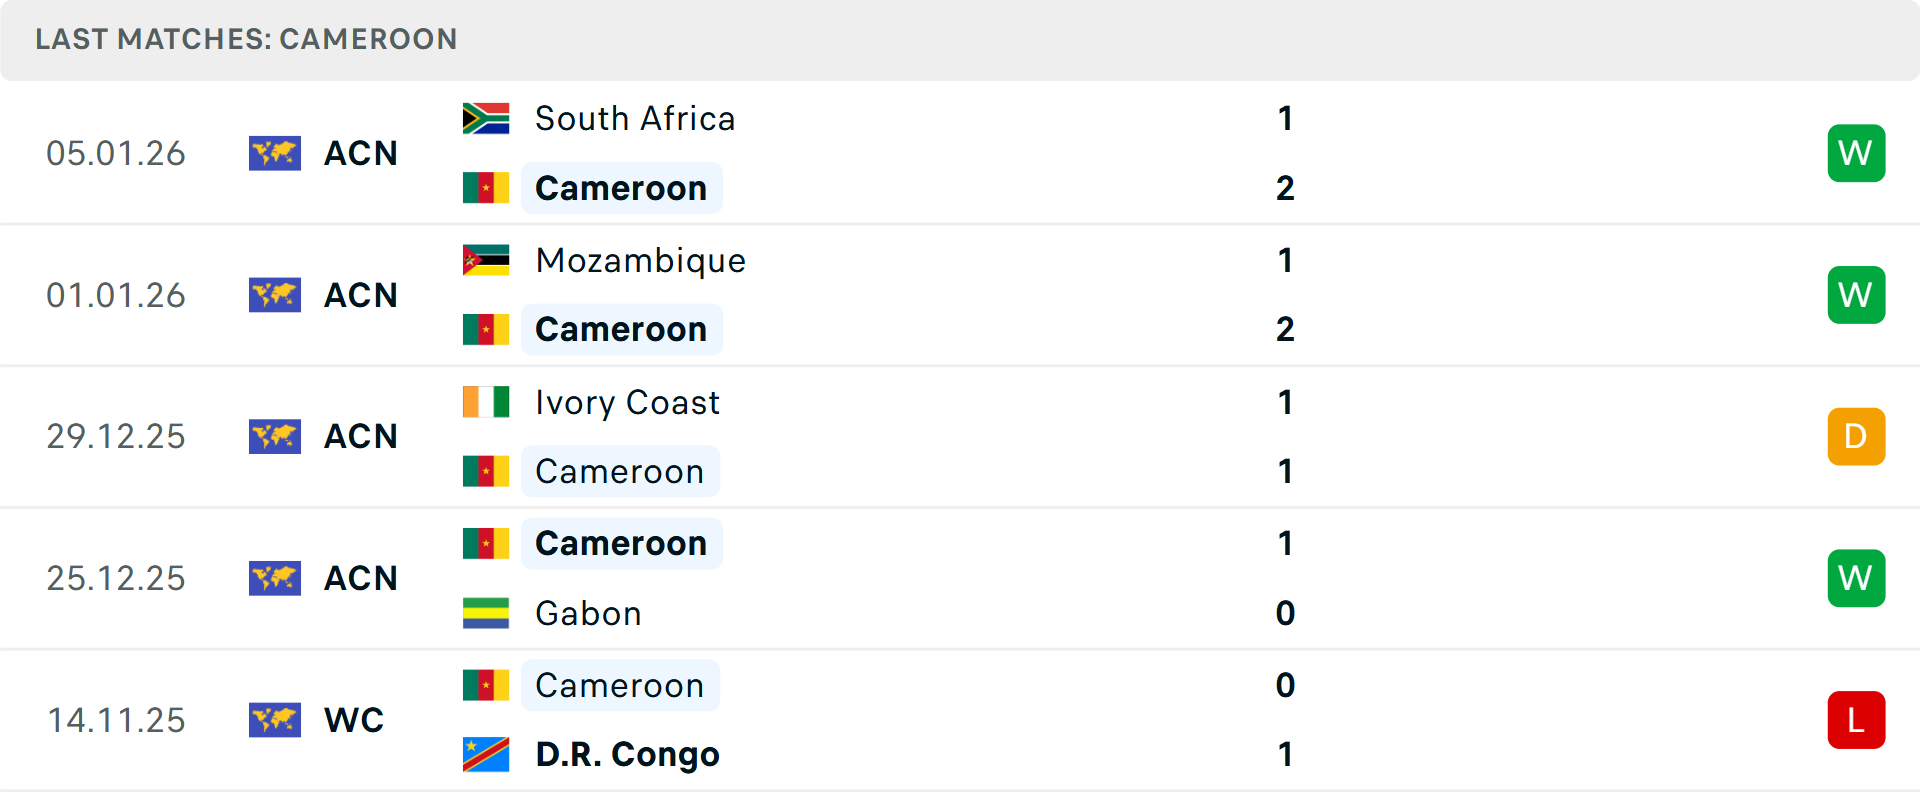Viewport: 1920px width, 792px height.
Task: Click the green W badge for 05.01.26
Action: click(1856, 153)
